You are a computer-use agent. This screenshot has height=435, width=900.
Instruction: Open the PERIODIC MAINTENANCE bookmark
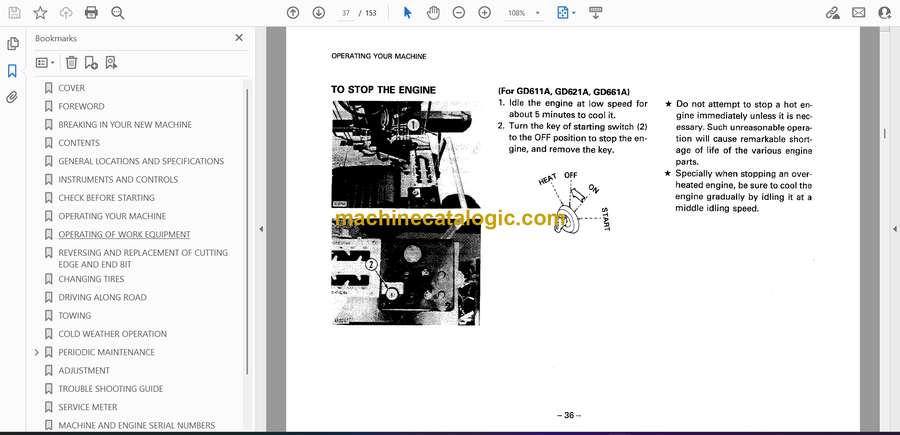[107, 352]
